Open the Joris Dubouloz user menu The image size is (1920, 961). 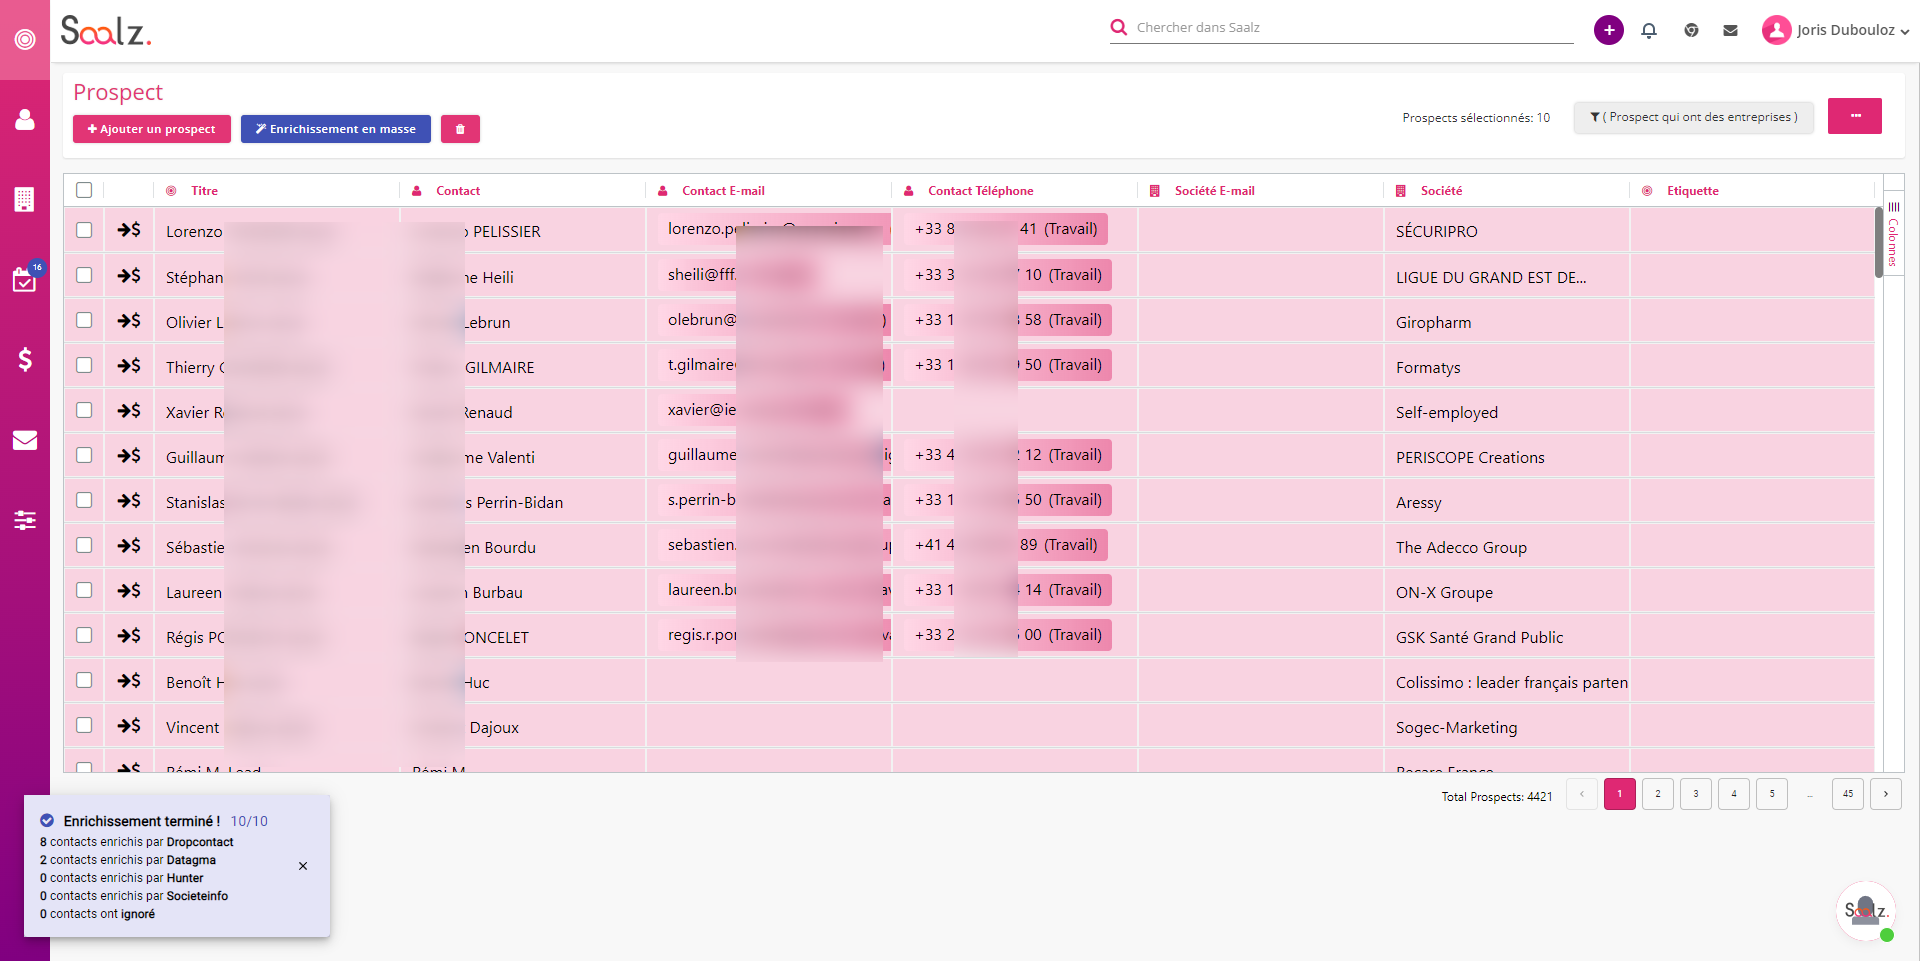coord(1836,30)
